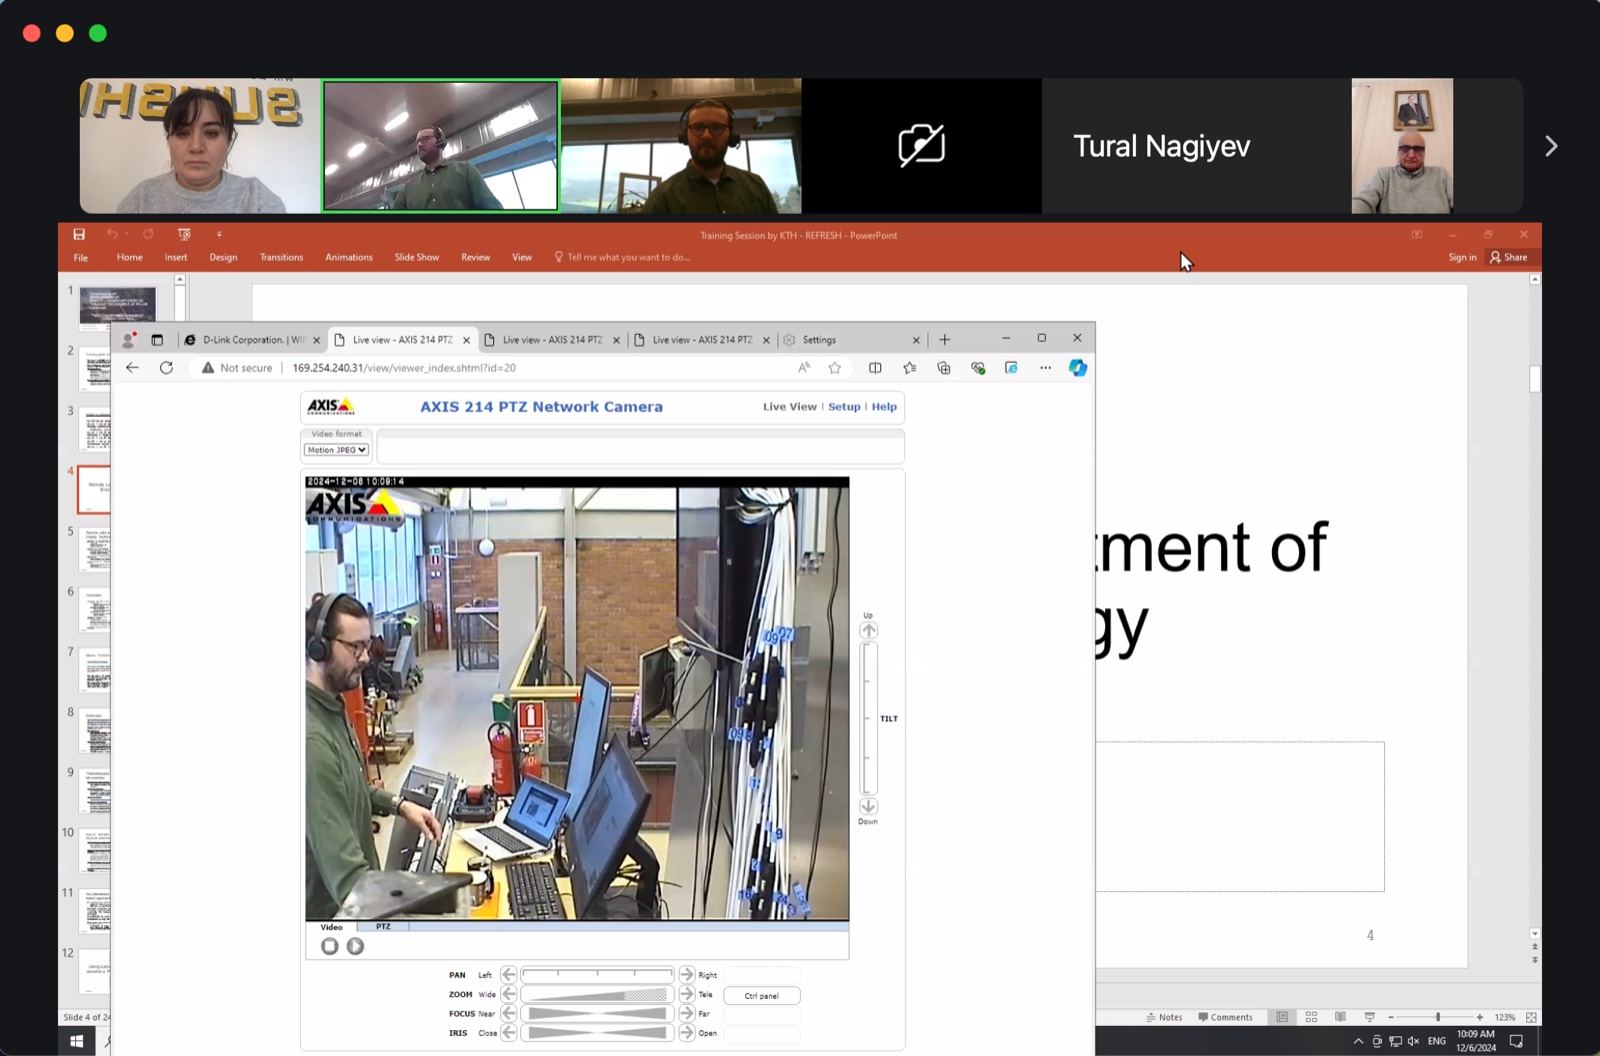The width and height of the screenshot is (1600, 1056).
Task: Open the Edge favorites list icon
Action: (x=909, y=368)
